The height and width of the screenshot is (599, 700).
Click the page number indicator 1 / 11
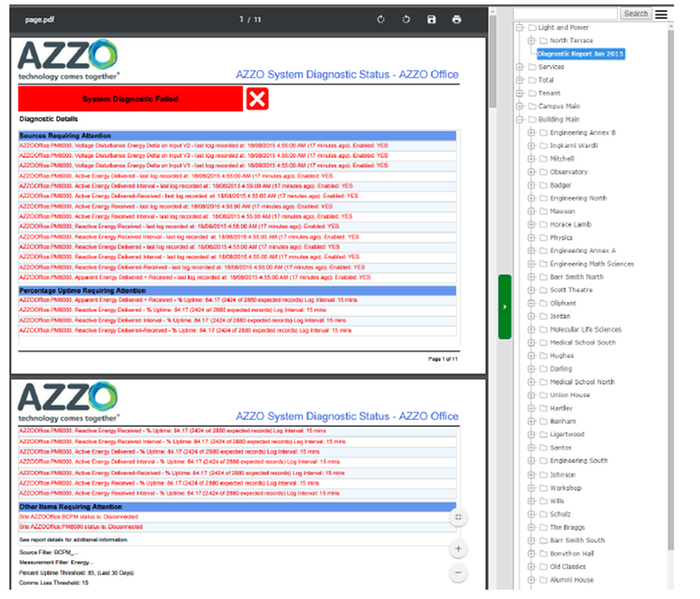[250, 20]
